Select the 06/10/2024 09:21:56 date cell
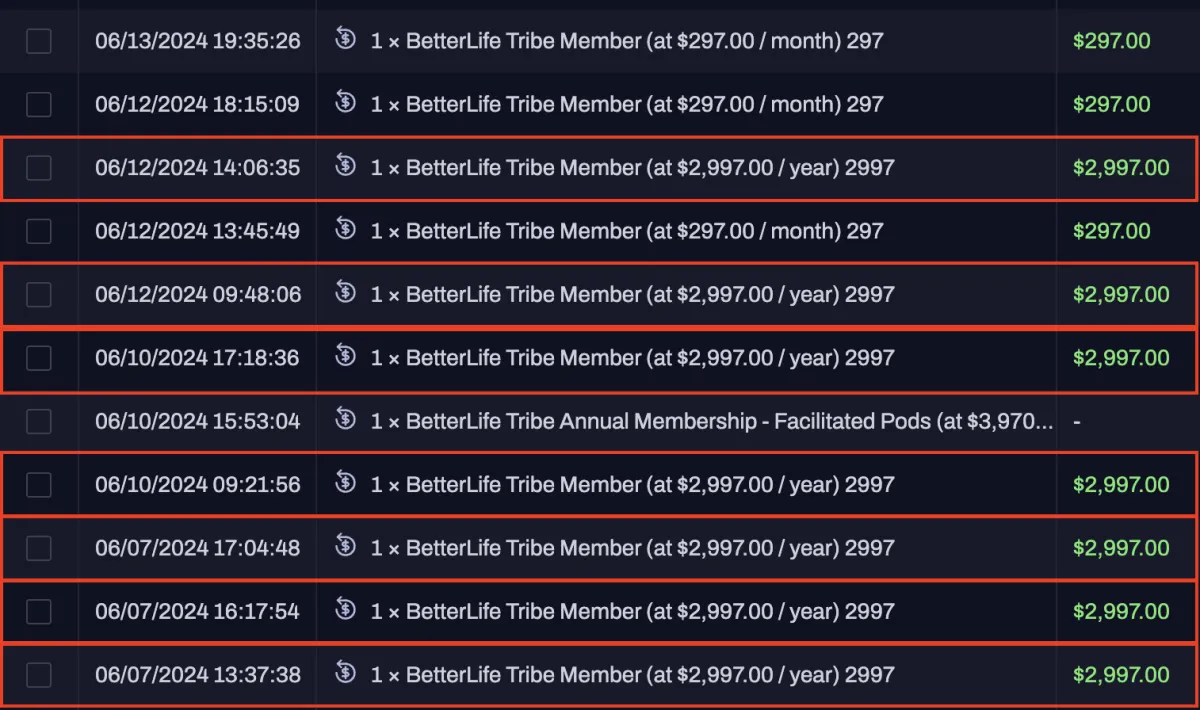The height and width of the screenshot is (710, 1200). tap(198, 485)
